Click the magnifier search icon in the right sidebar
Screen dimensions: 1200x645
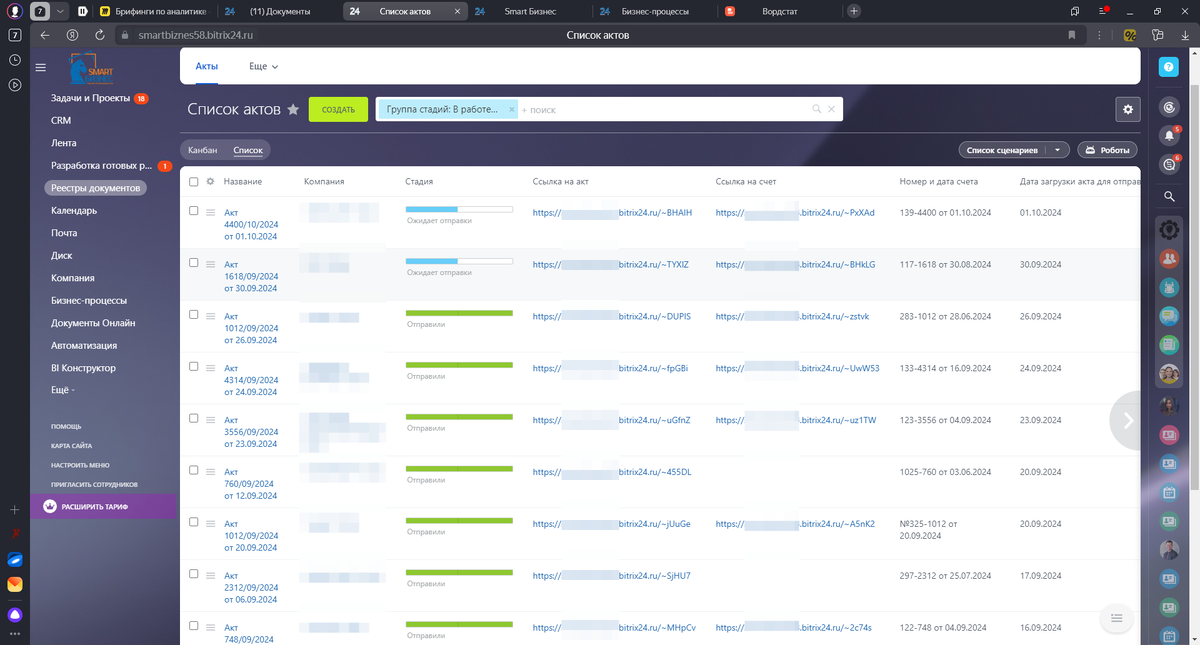coord(1169,196)
